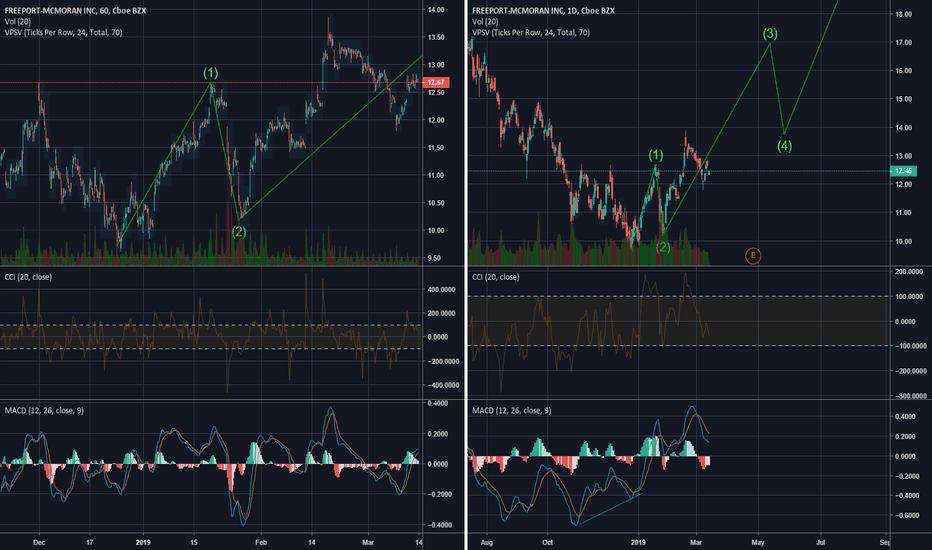932x550 pixels.
Task: Click VPSV indicator legend on 60-minute chart
Action: point(64,32)
